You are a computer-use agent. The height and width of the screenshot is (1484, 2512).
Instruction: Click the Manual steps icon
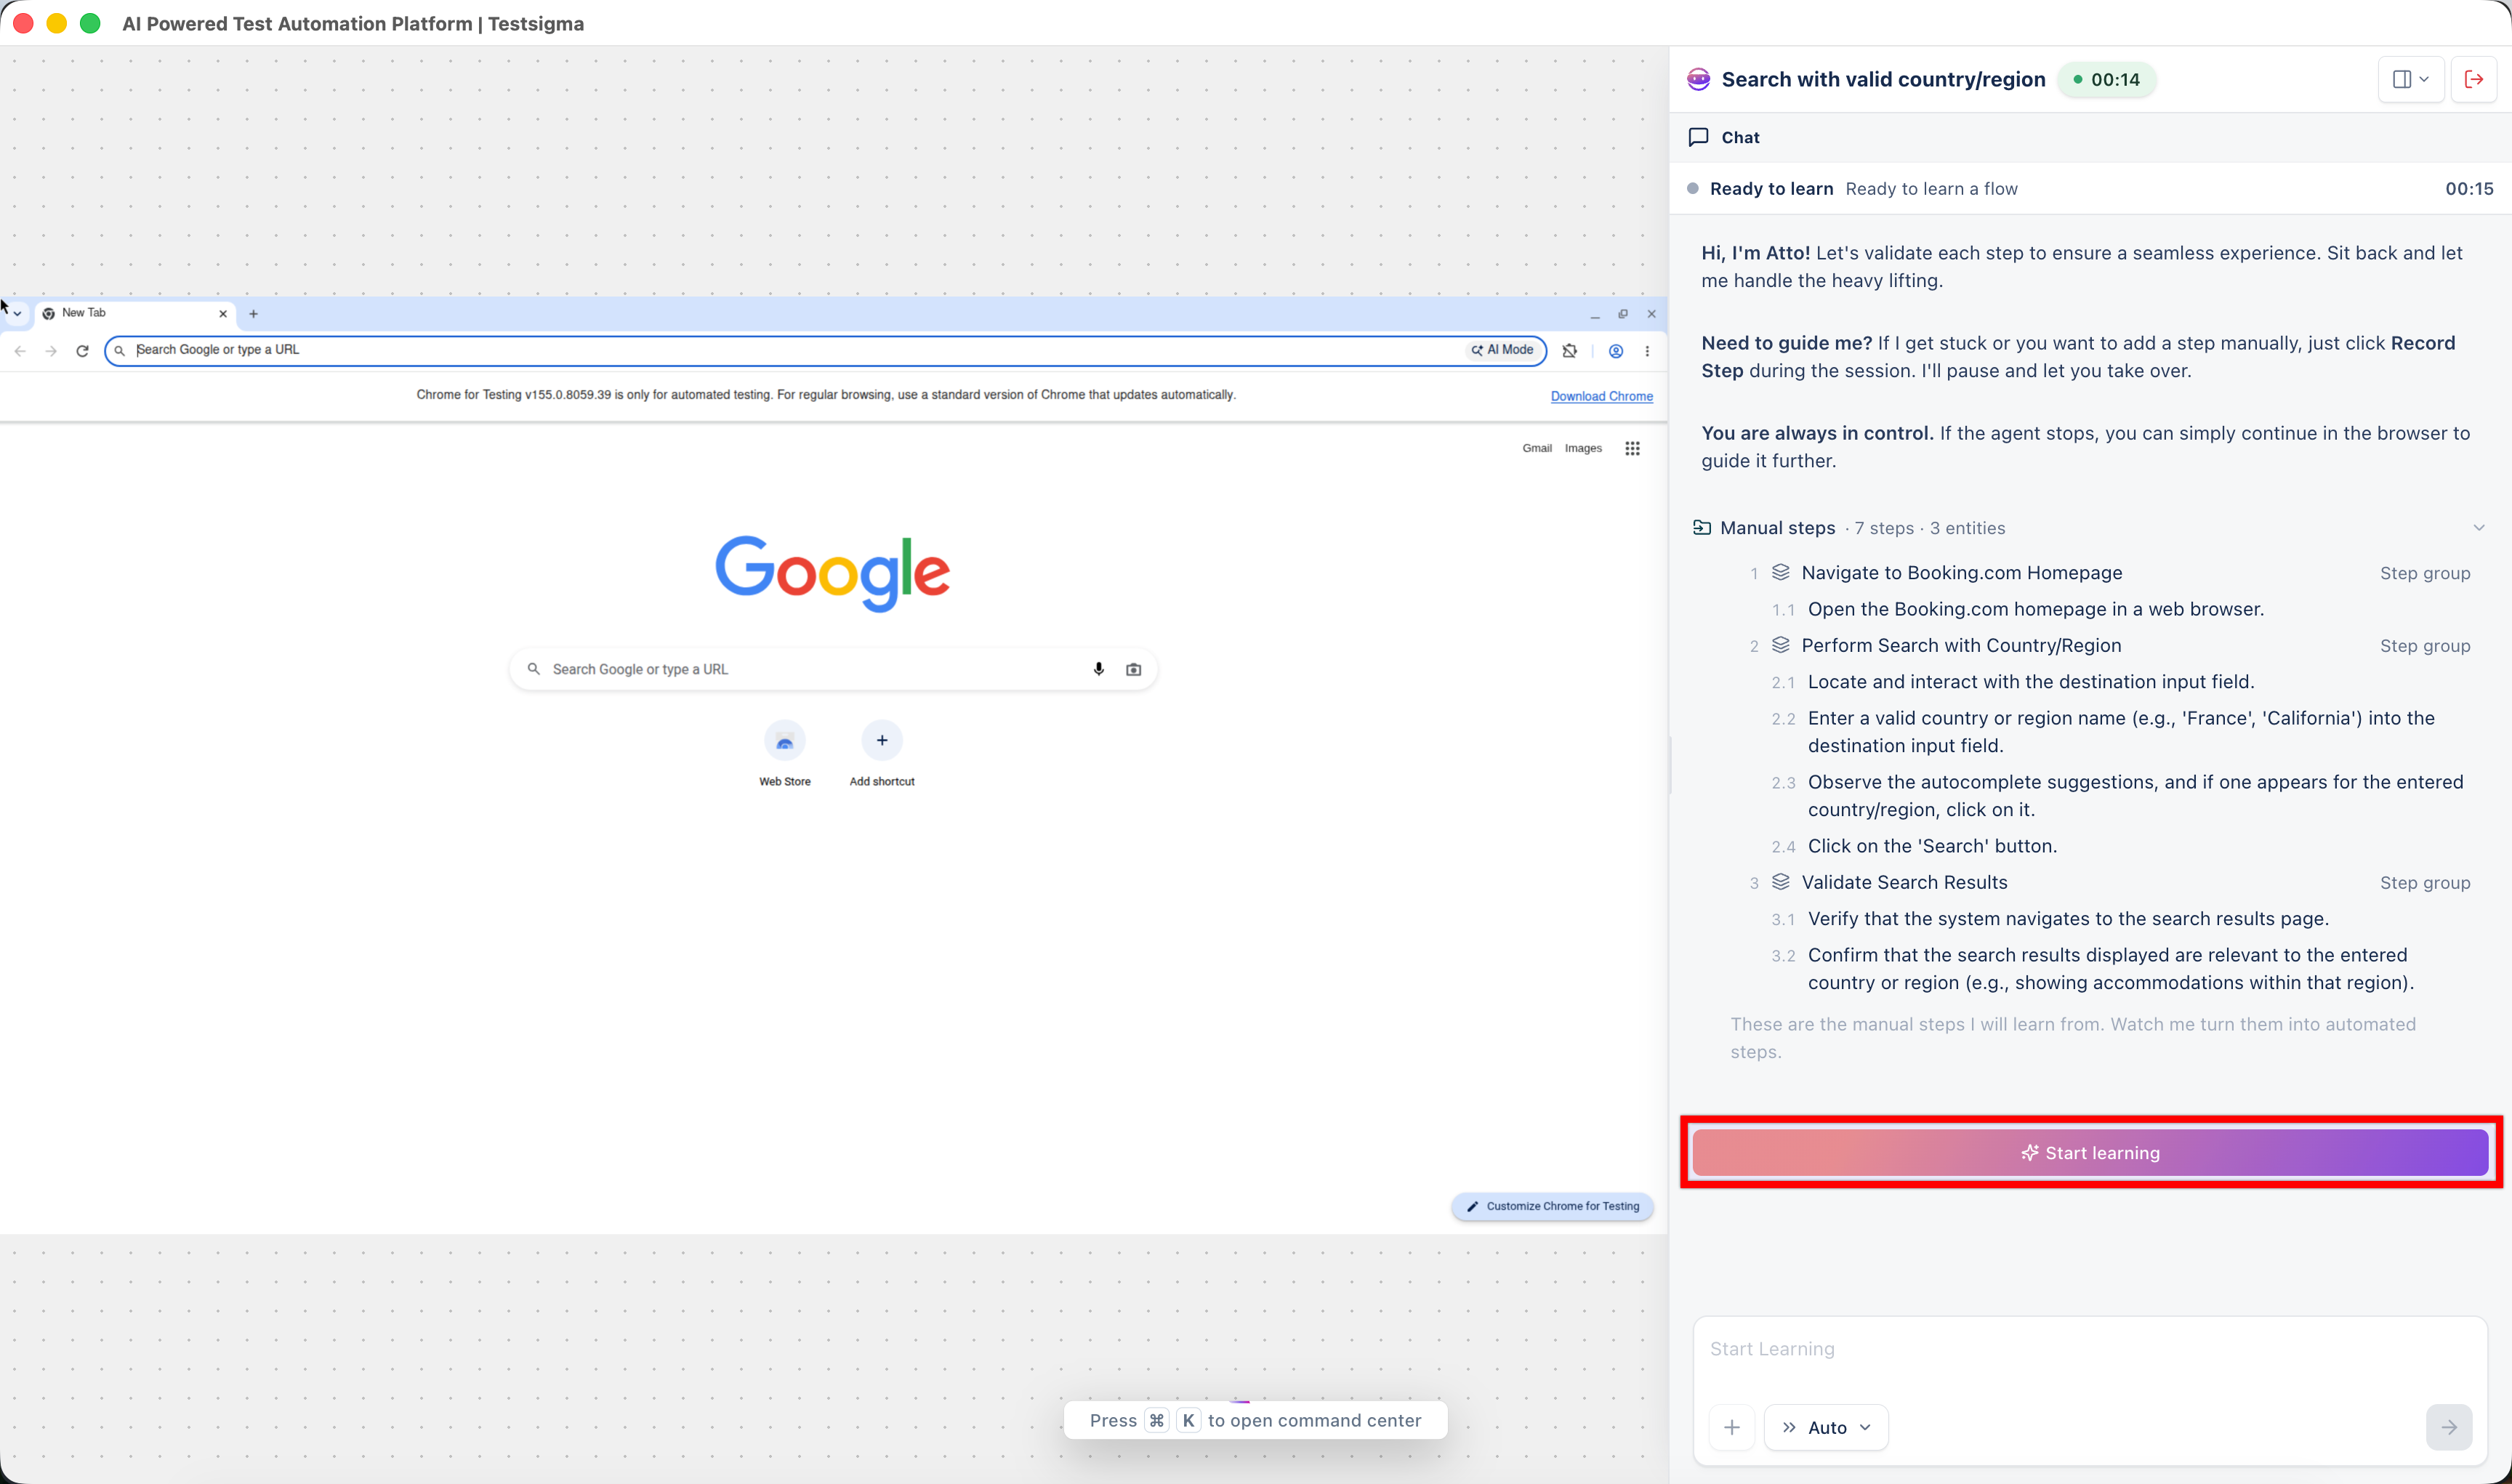[x=1701, y=527]
